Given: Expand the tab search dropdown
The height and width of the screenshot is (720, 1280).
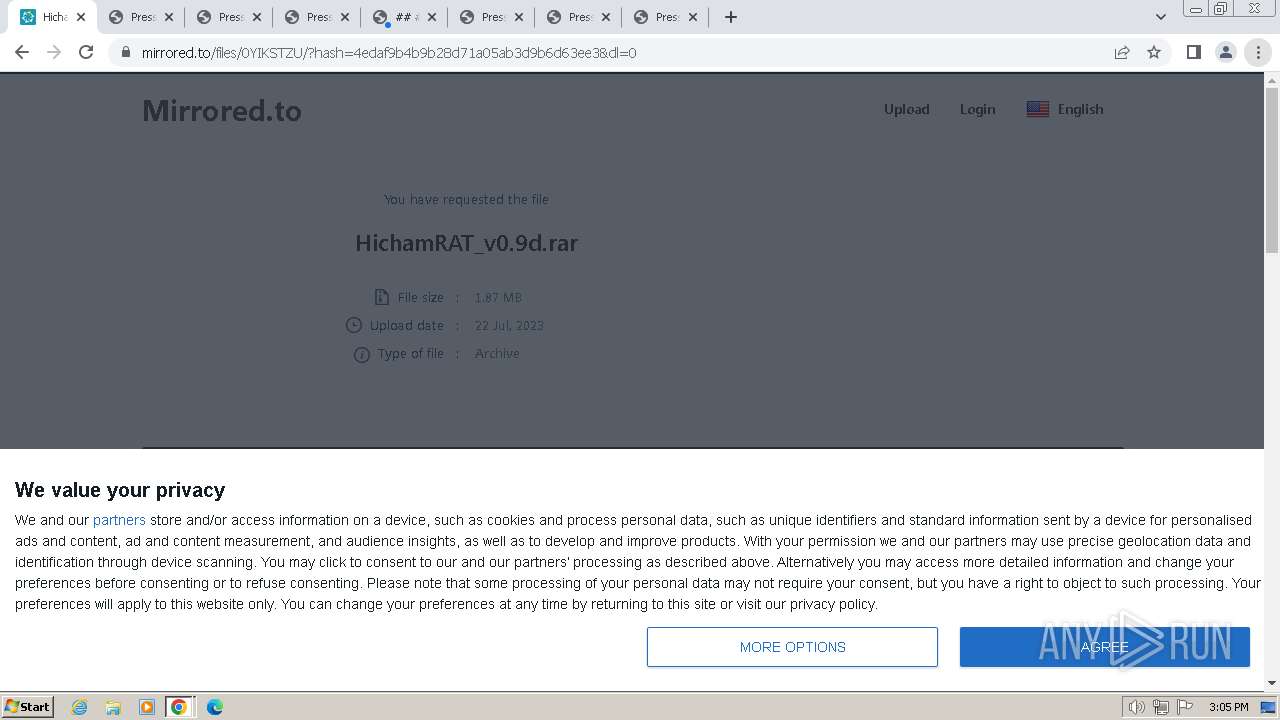Looking at the screenshot, I should 1160,17.
